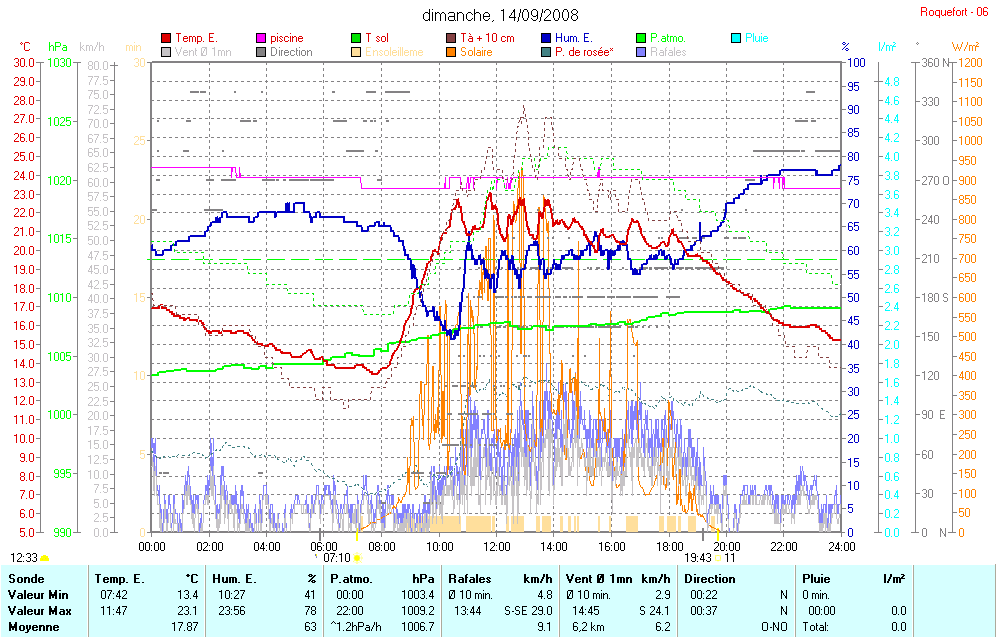Click the Sonde header in the table
The width and height of the screenshot is (996, 637).
(x=26, y=579)
